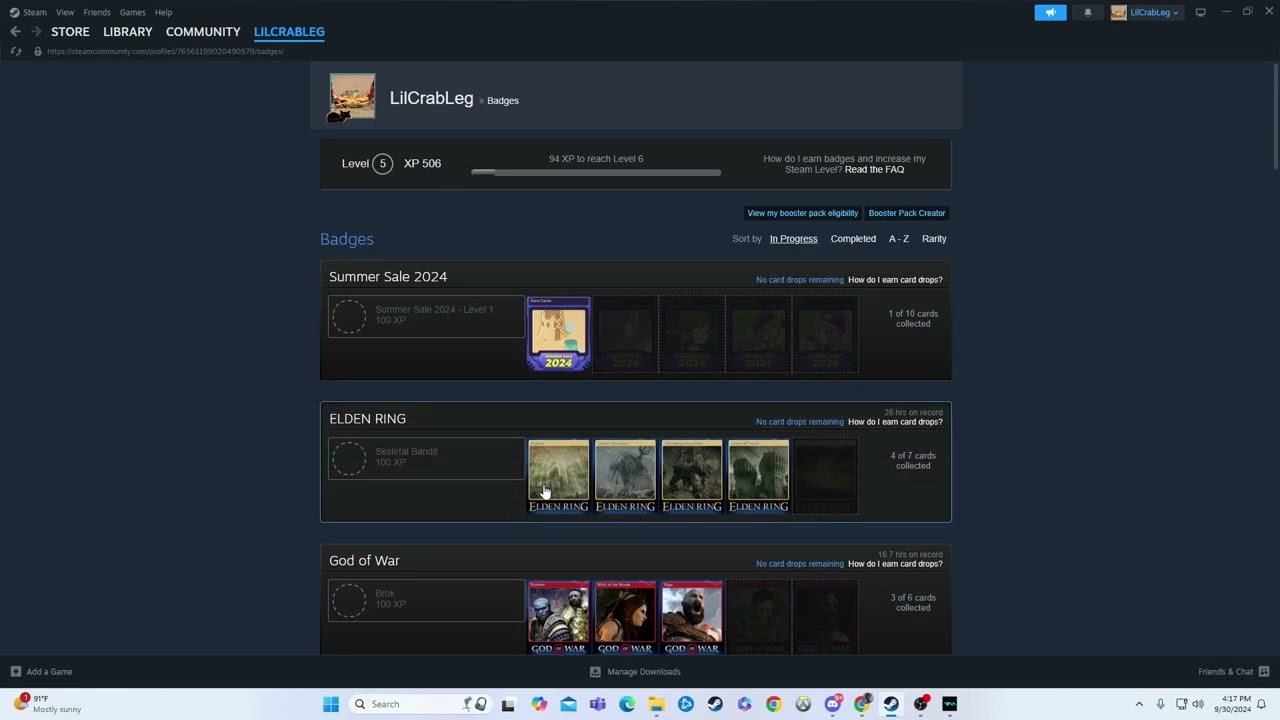Click '3 of 6 cards collected' text
Screen dimensions: 1280x720
(x=913, y=603)
